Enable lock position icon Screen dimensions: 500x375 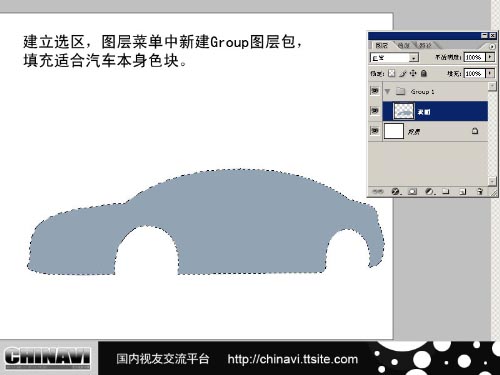413,73
